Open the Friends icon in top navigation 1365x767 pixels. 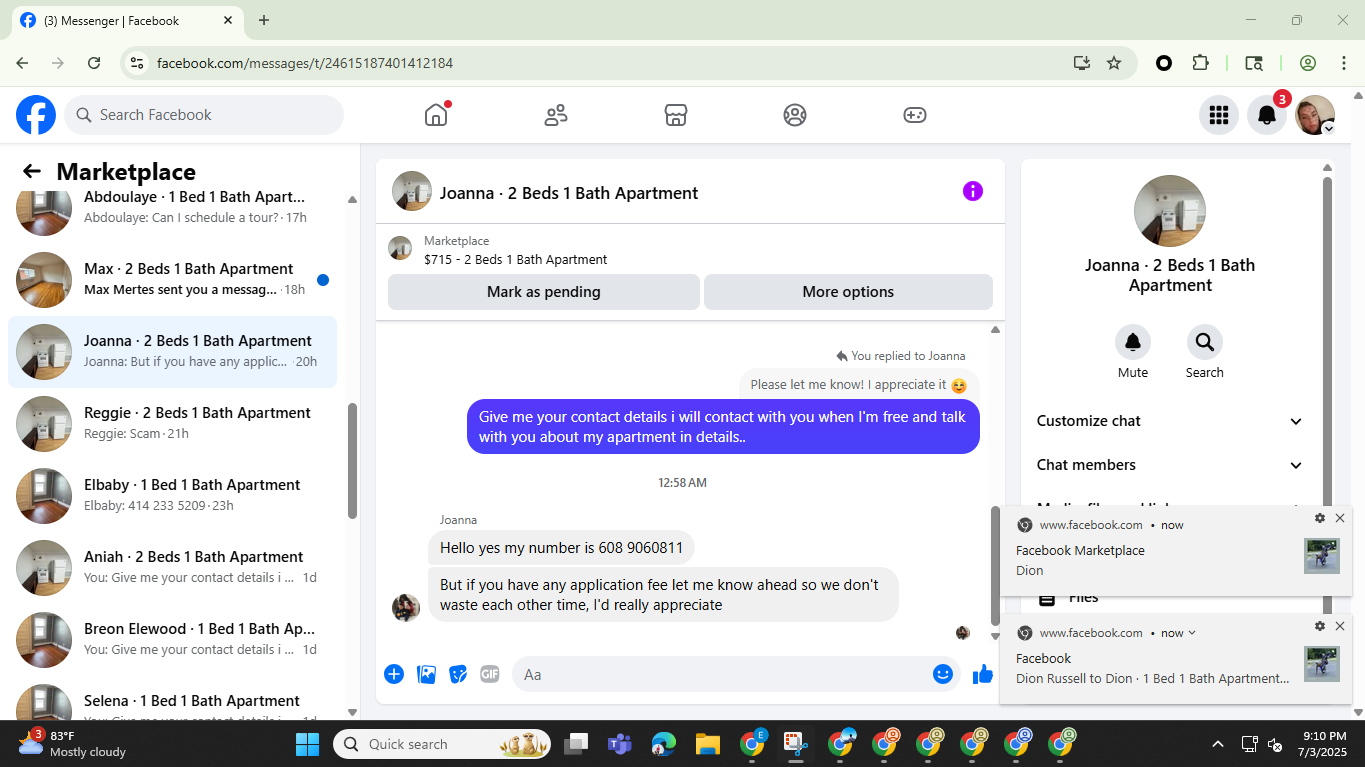(556, 115)
